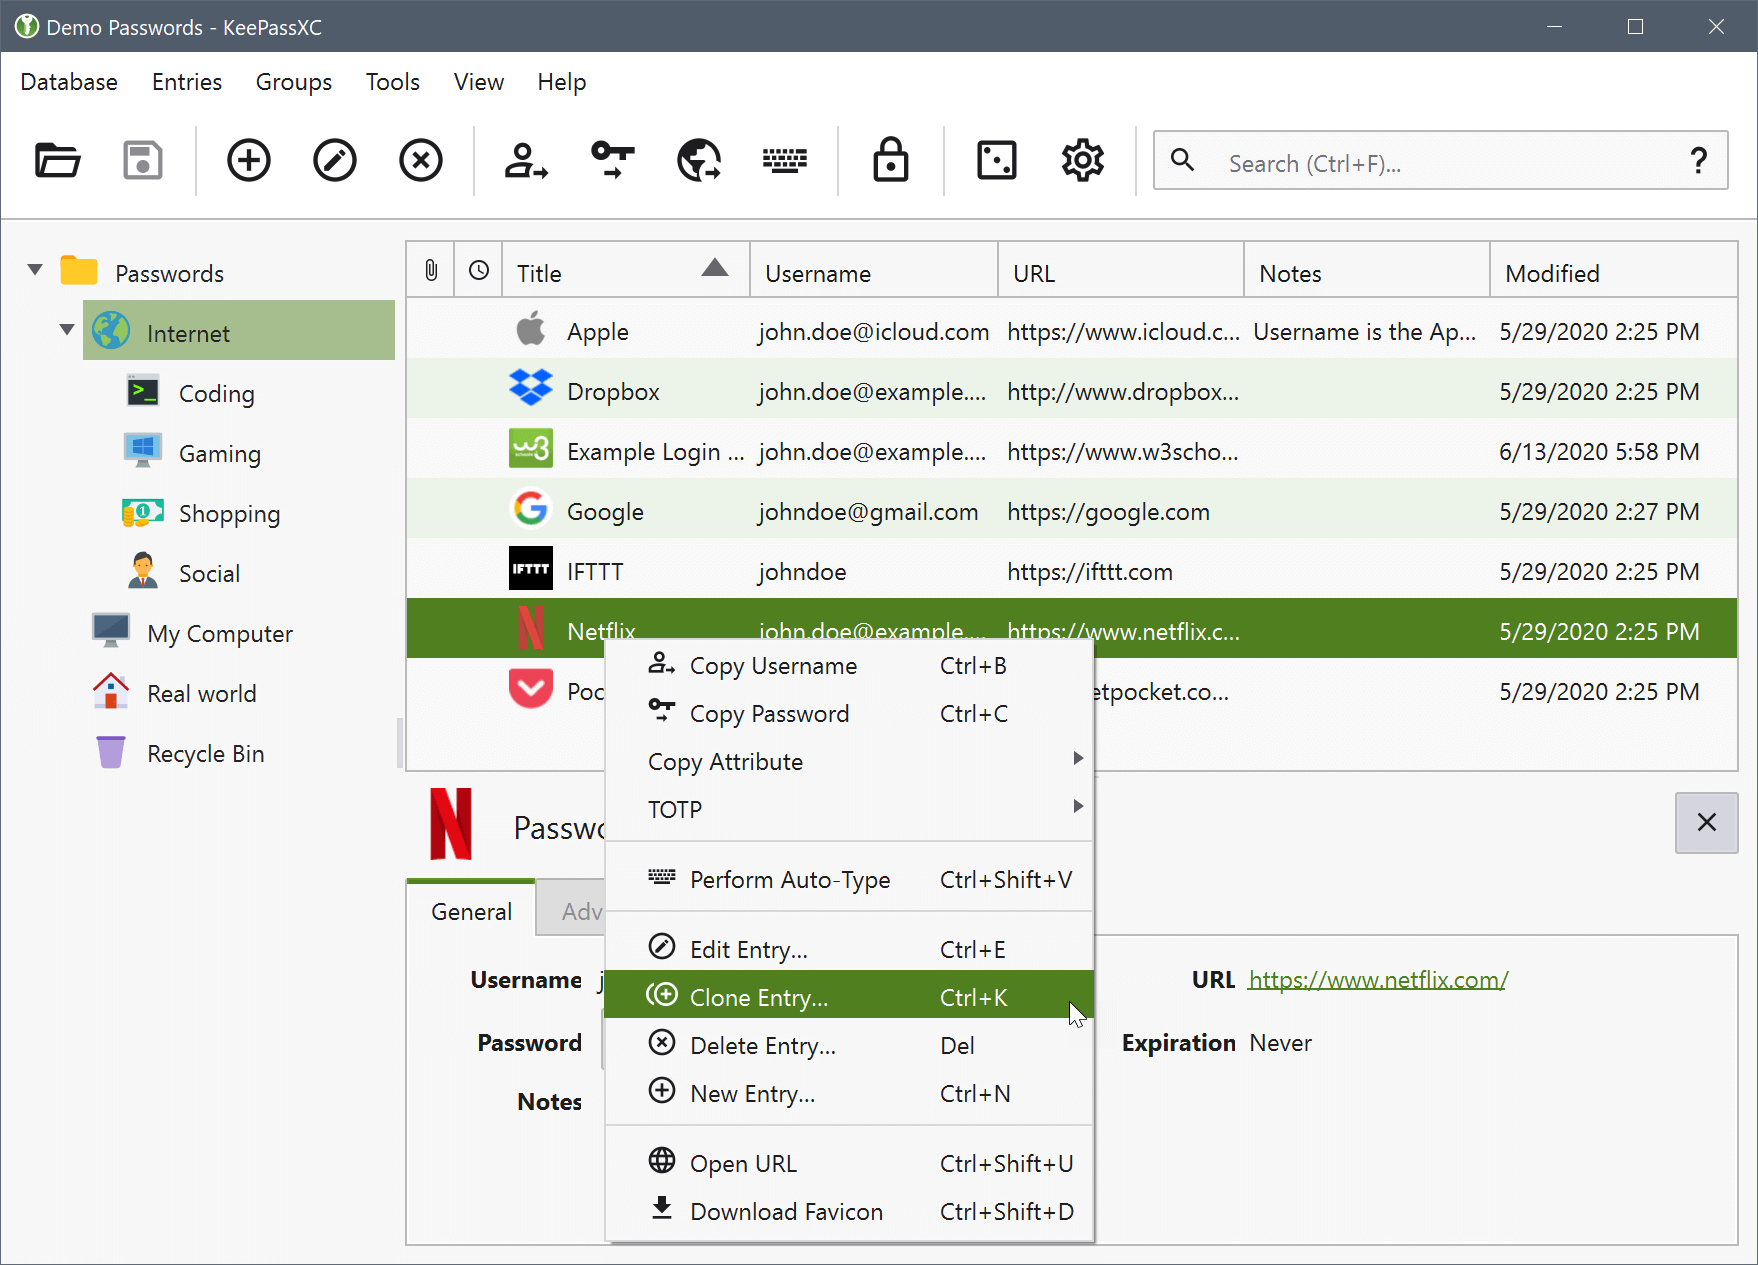Viewport: 1758px width, 1265px height.
Task: Click the Delete Entry toolbar icon
Action: coord(420,160)
